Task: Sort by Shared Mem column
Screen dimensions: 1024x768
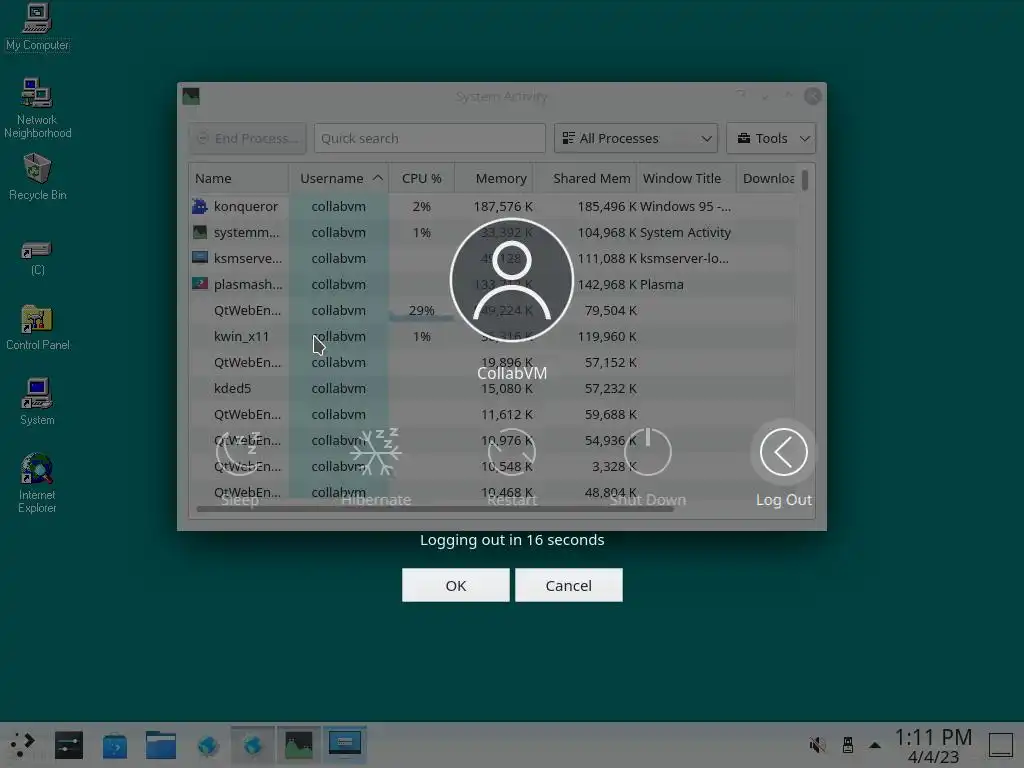Action: point(585,178)
